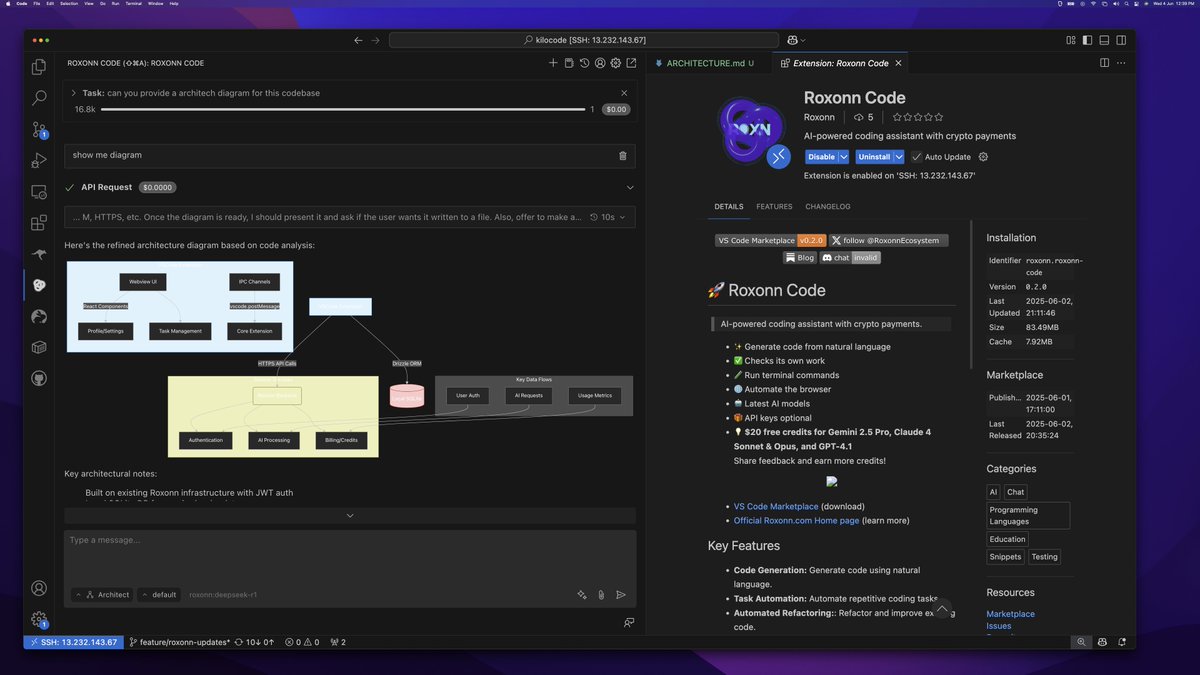The width and height of the screenshot is (1200, 675).
Task: Open the Search view in activity bar
Action: 39,98
